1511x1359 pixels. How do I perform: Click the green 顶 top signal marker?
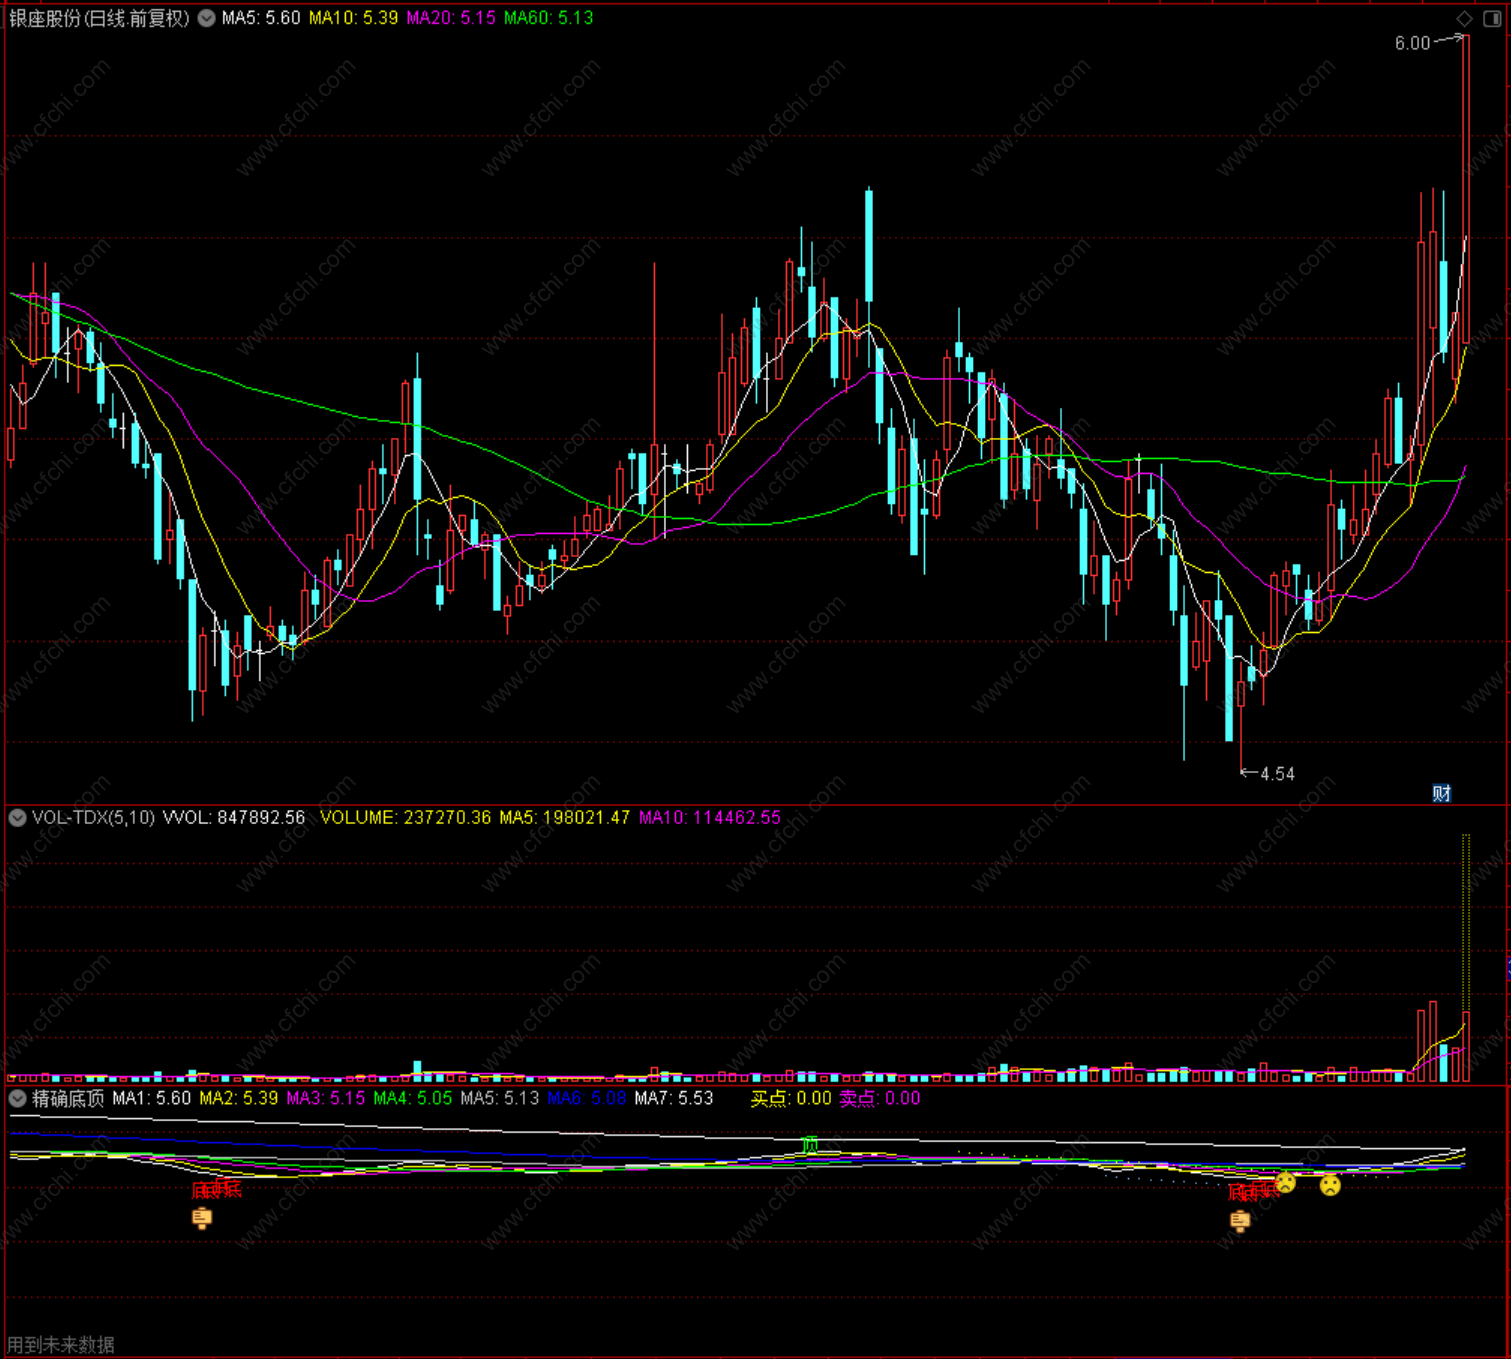click(810, 1144)
